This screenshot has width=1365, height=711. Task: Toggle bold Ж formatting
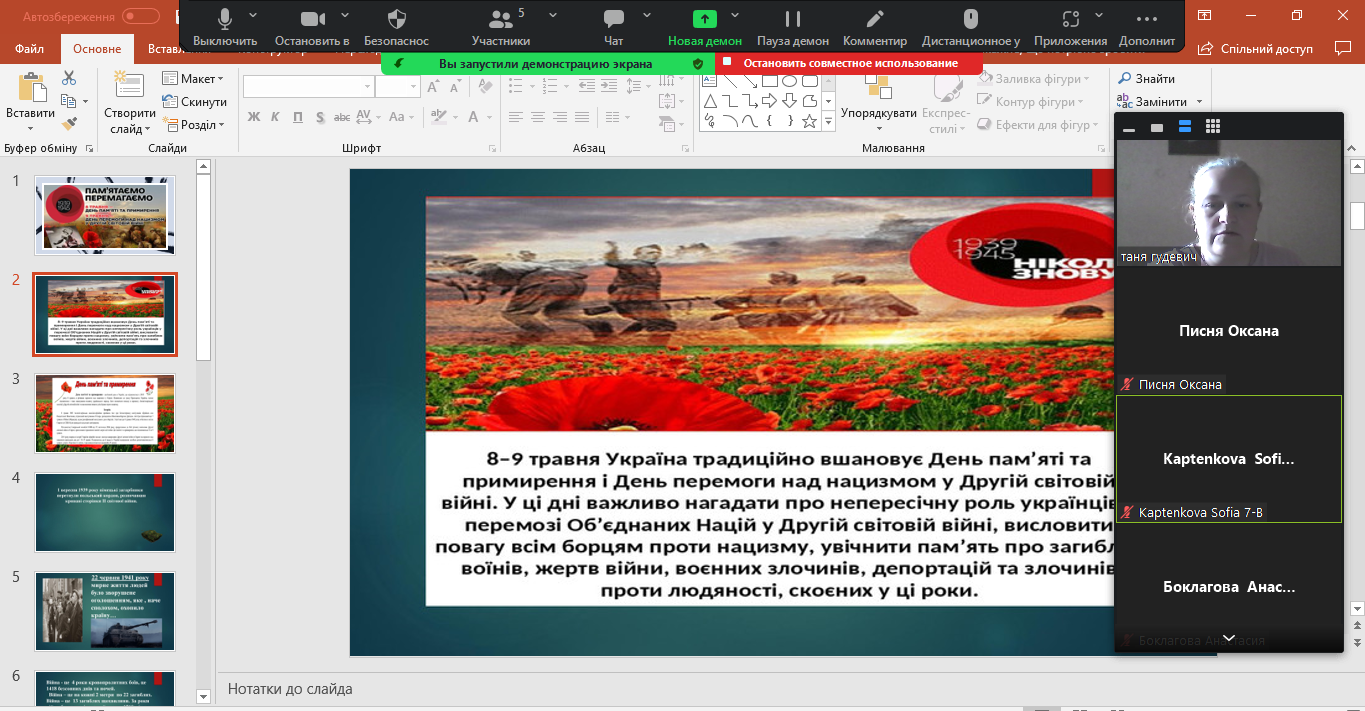253,117
